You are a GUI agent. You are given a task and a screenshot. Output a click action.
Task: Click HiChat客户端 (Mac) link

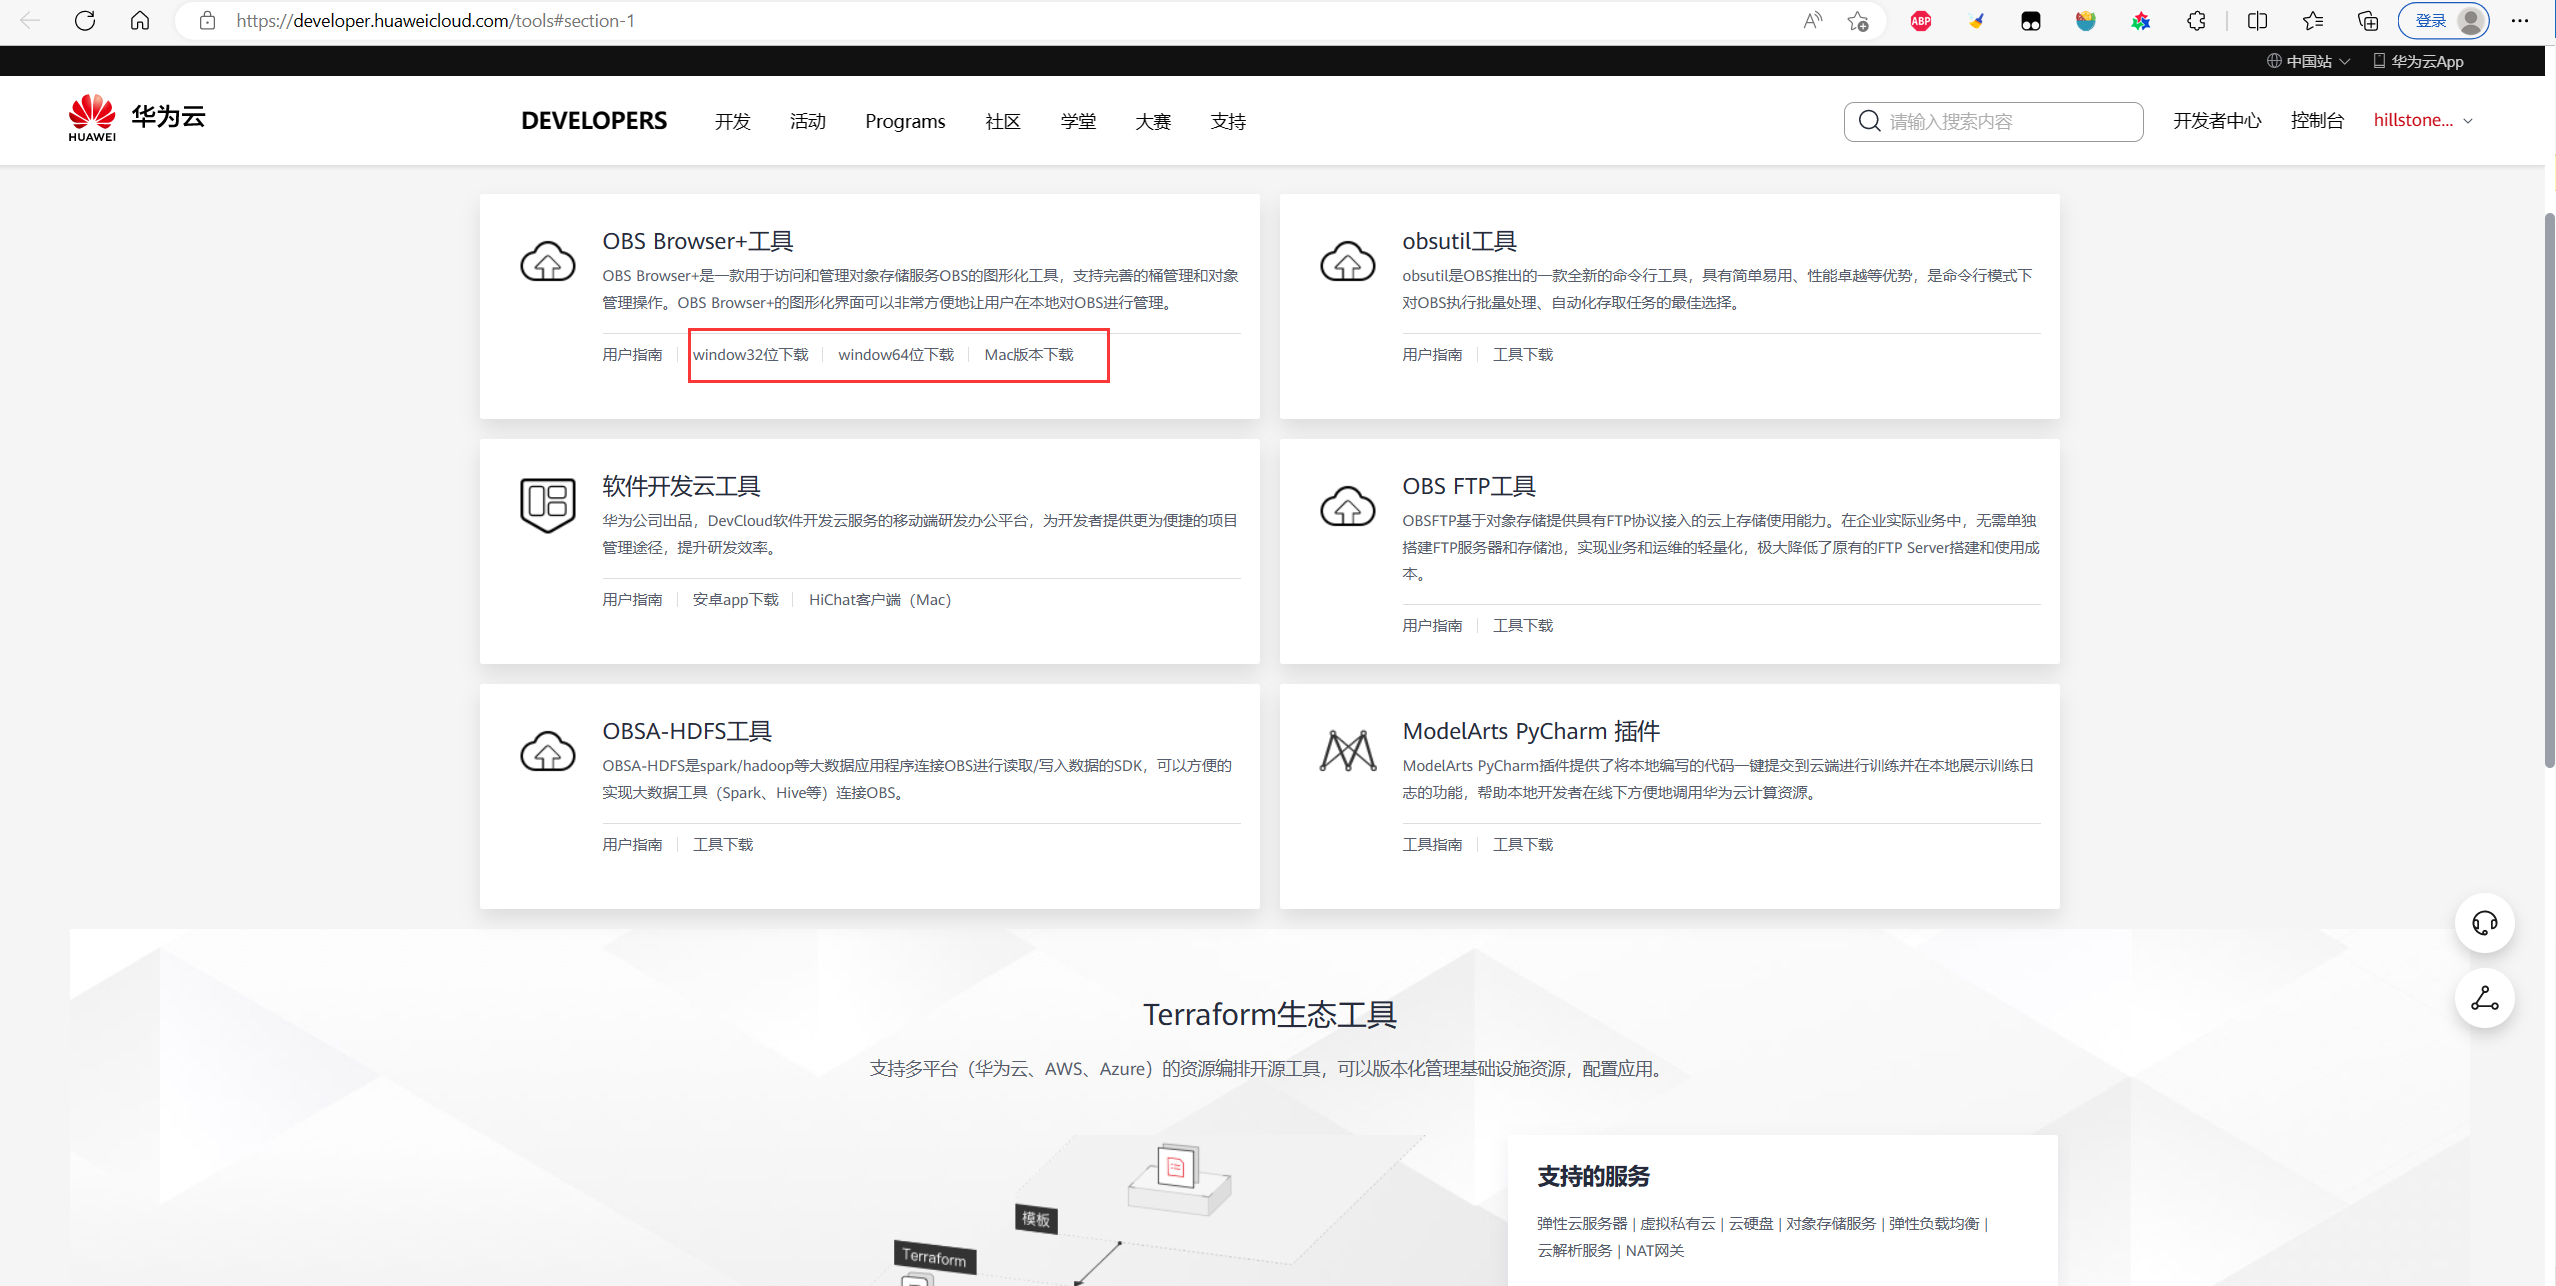point(880,599)
